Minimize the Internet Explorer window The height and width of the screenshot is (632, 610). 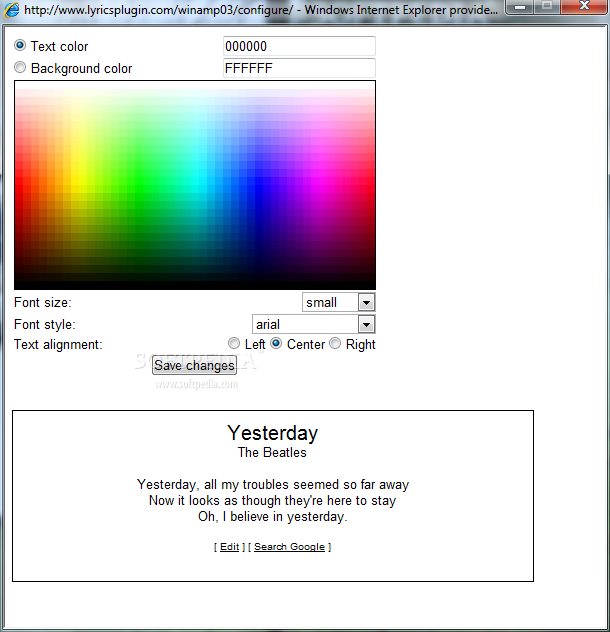[x=520, y=6]
